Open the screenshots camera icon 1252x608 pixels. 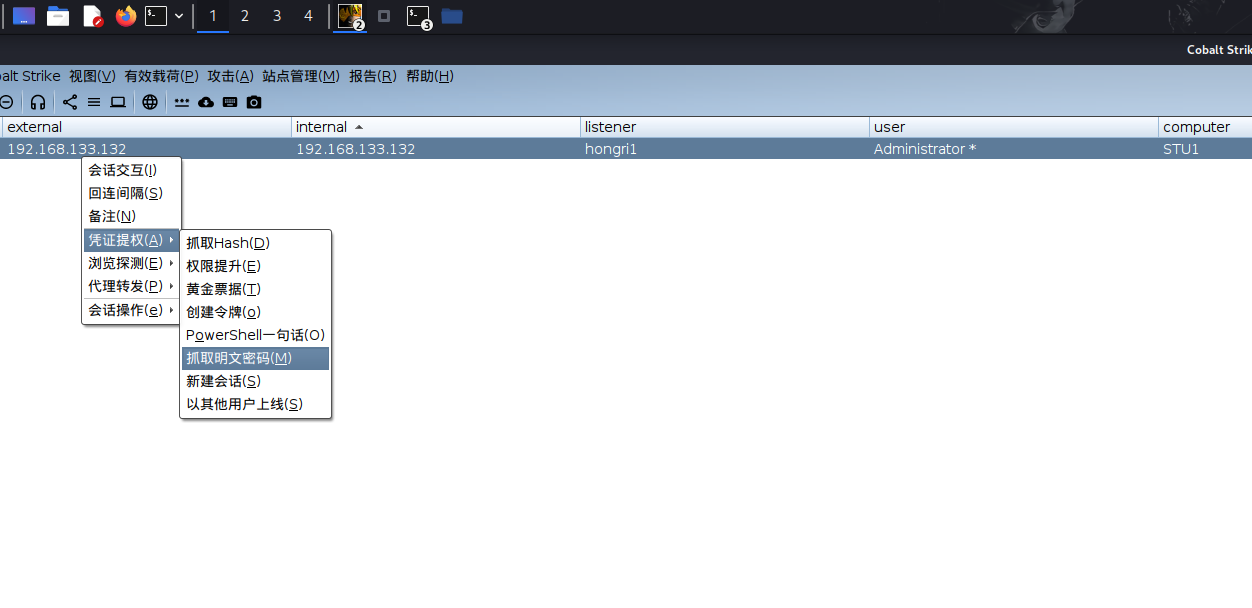(254, 102)
